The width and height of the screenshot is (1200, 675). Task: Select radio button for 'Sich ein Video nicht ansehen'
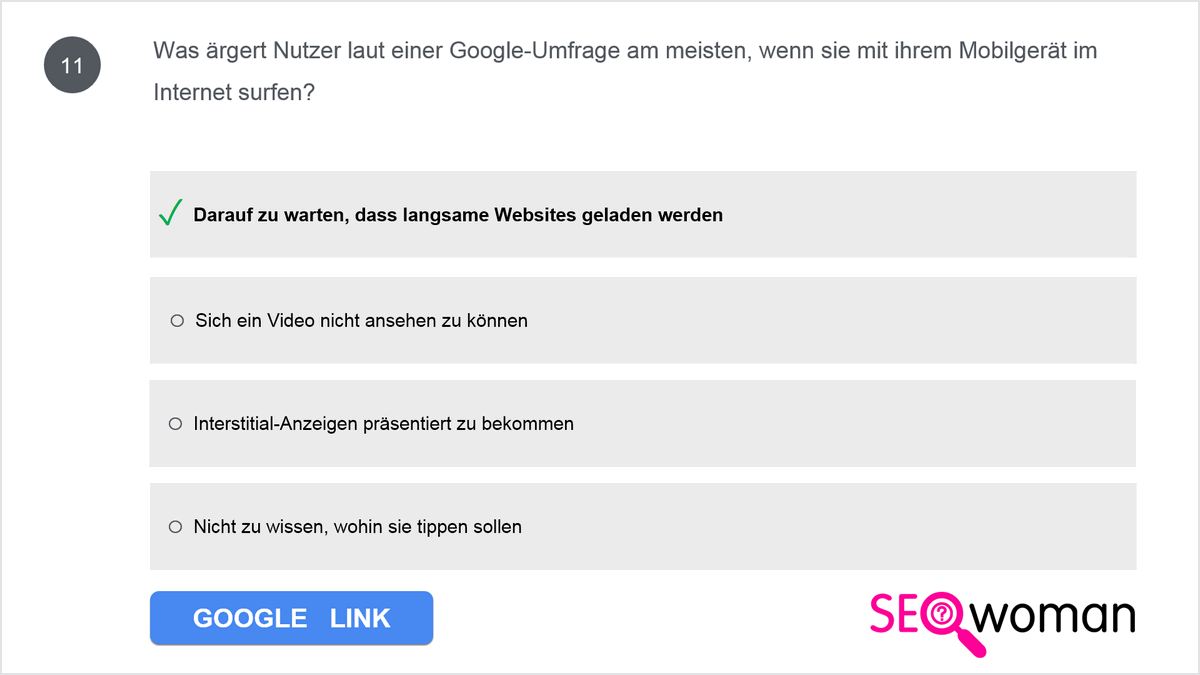coord(177,321)
